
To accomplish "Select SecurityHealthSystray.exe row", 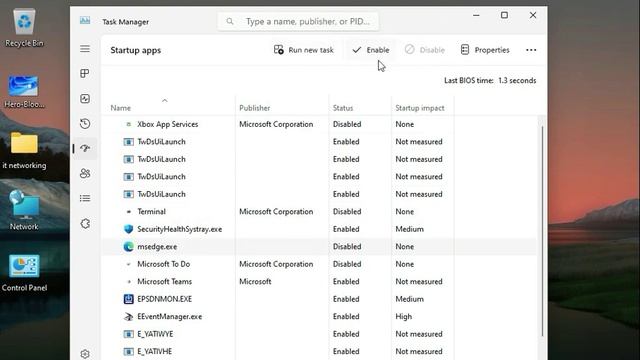I will pos(319,229).
